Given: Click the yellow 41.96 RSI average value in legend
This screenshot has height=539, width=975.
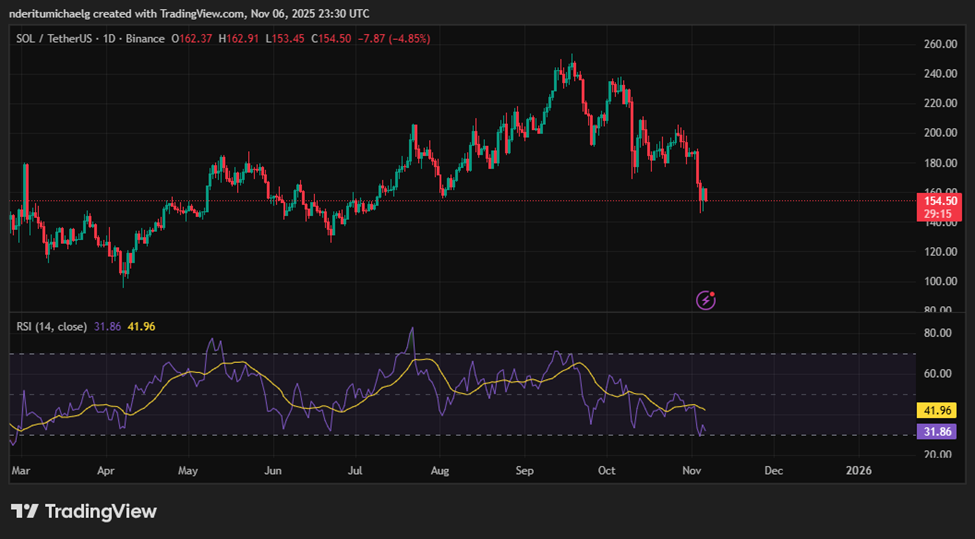Looking at the screenshot, I should (x=140, y=326).
